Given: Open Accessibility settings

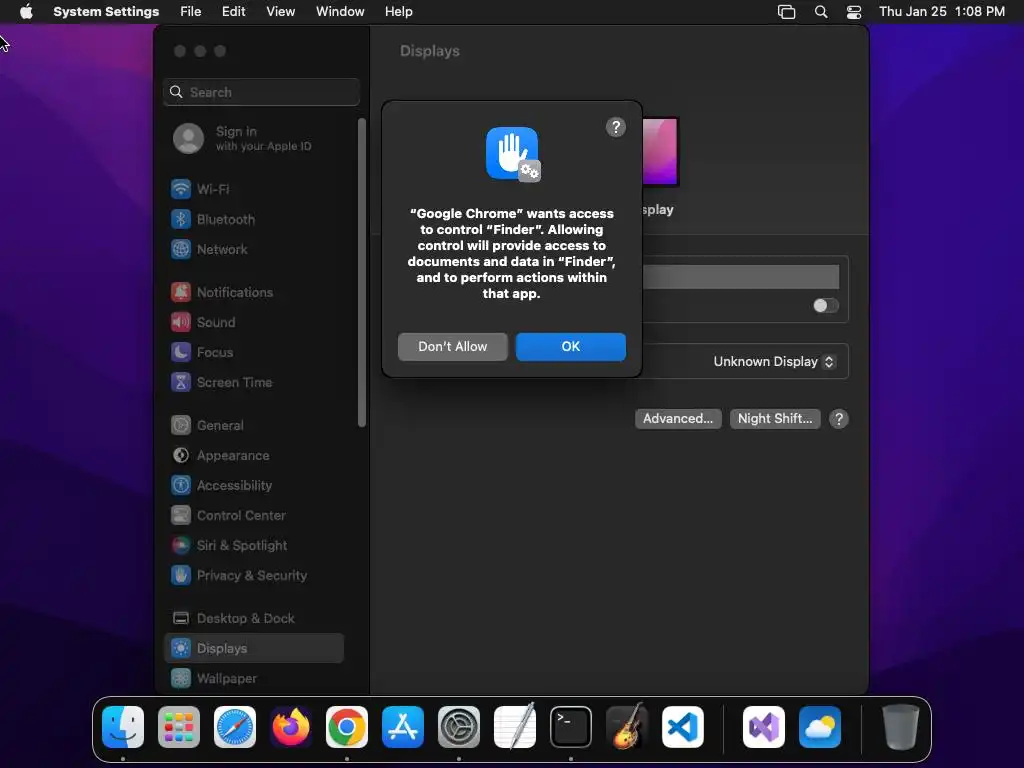Looking at the screenshot, I should click(x=253, y=486).
